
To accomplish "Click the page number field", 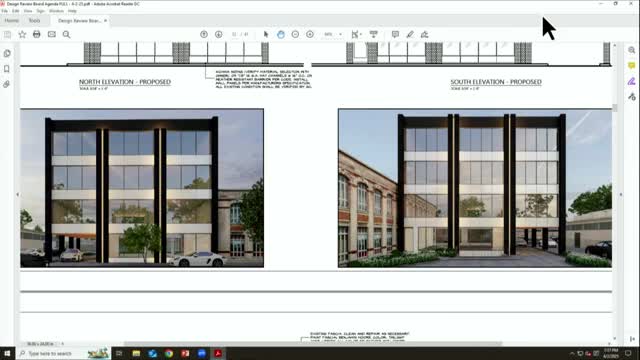I will click(x=235, y=35).
